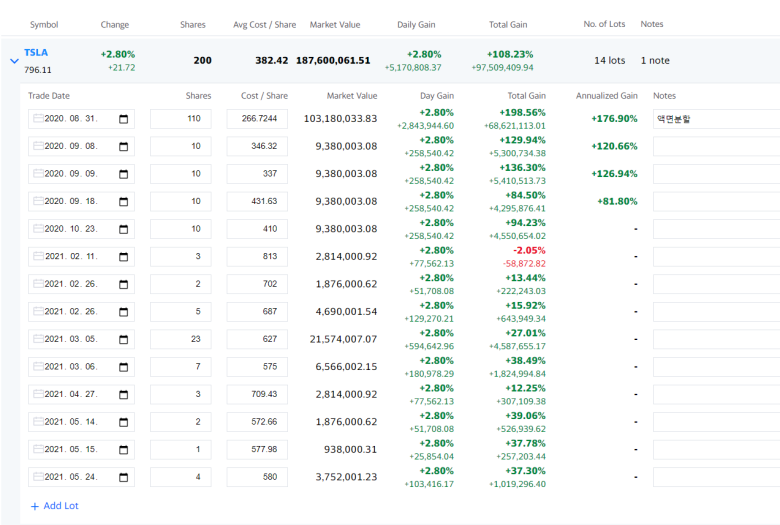Open calendar picker for 2020. 10. 23. lot

123,229
